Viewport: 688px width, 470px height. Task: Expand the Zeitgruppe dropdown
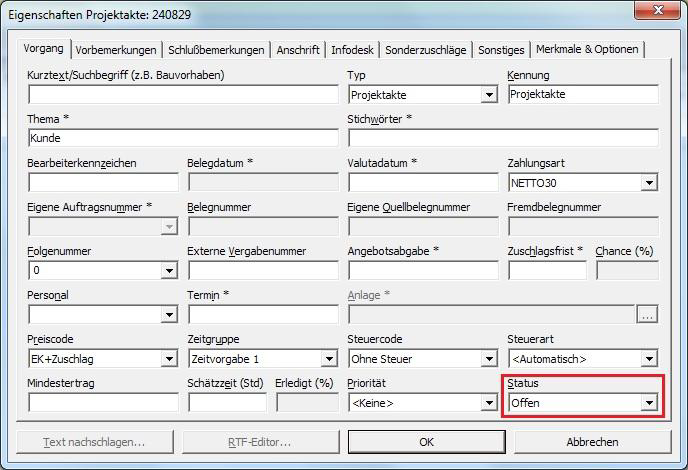click(x=329, y=359)
